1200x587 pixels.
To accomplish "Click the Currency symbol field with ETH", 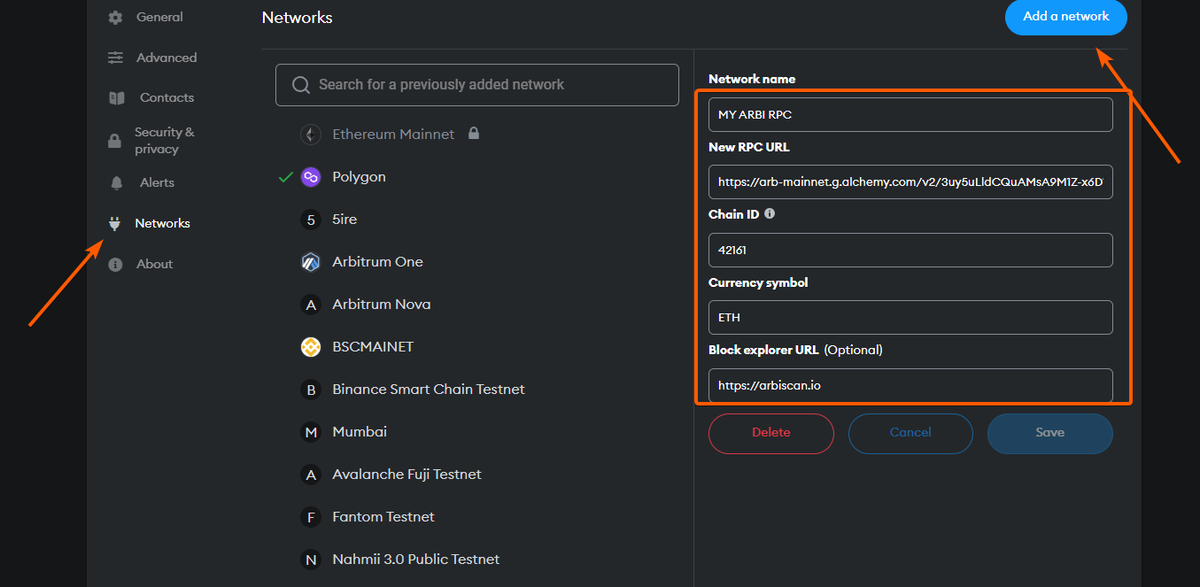I will (x=910, y=317).
